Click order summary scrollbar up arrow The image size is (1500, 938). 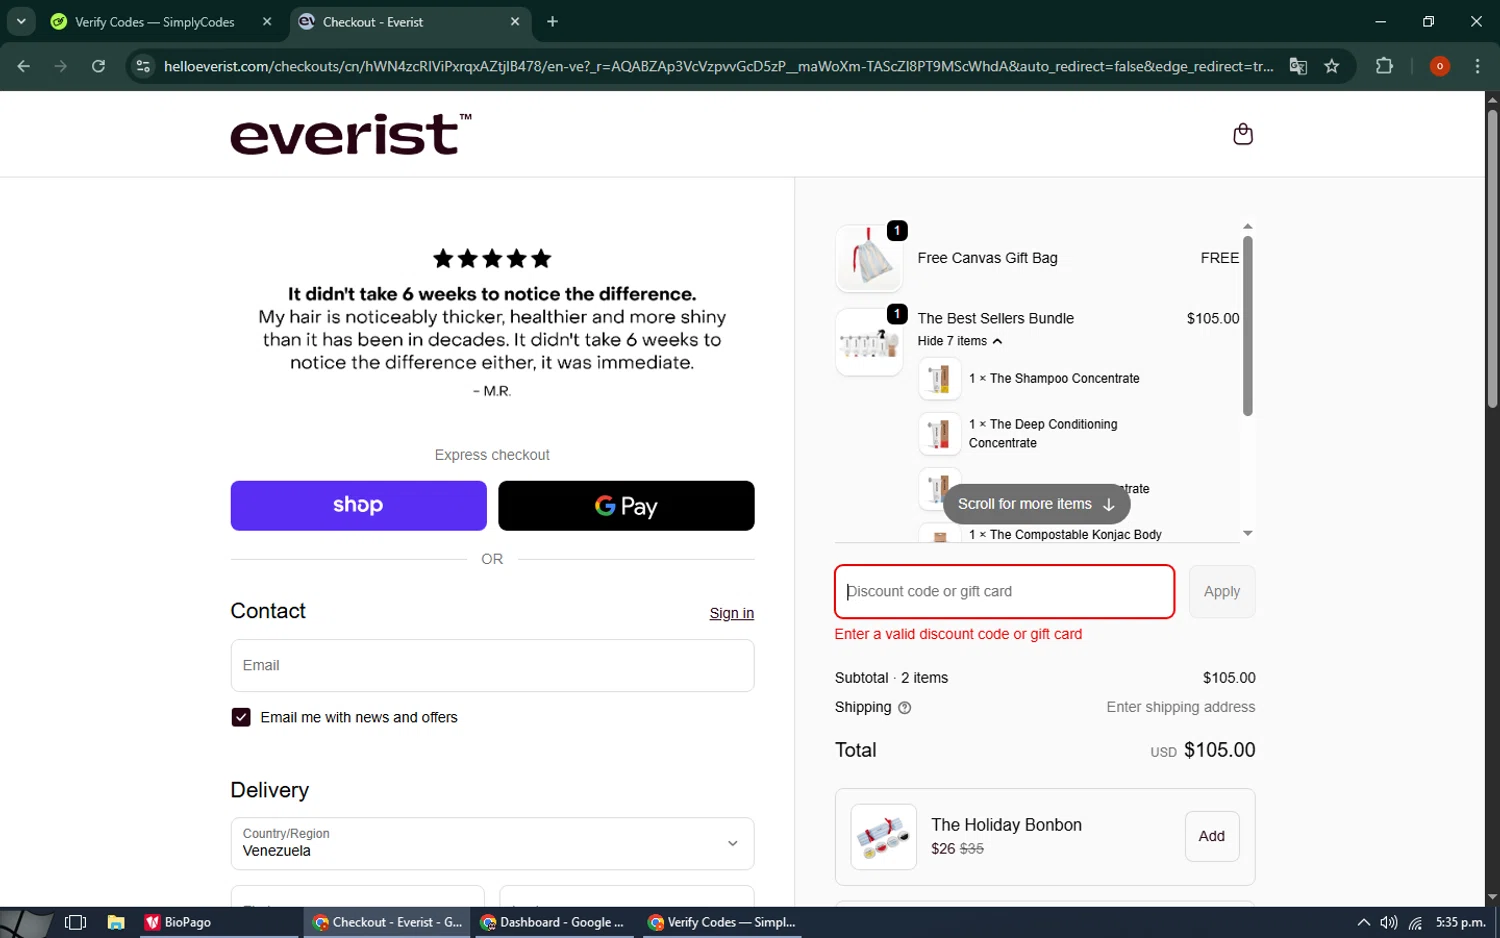tap(1247, 227)
